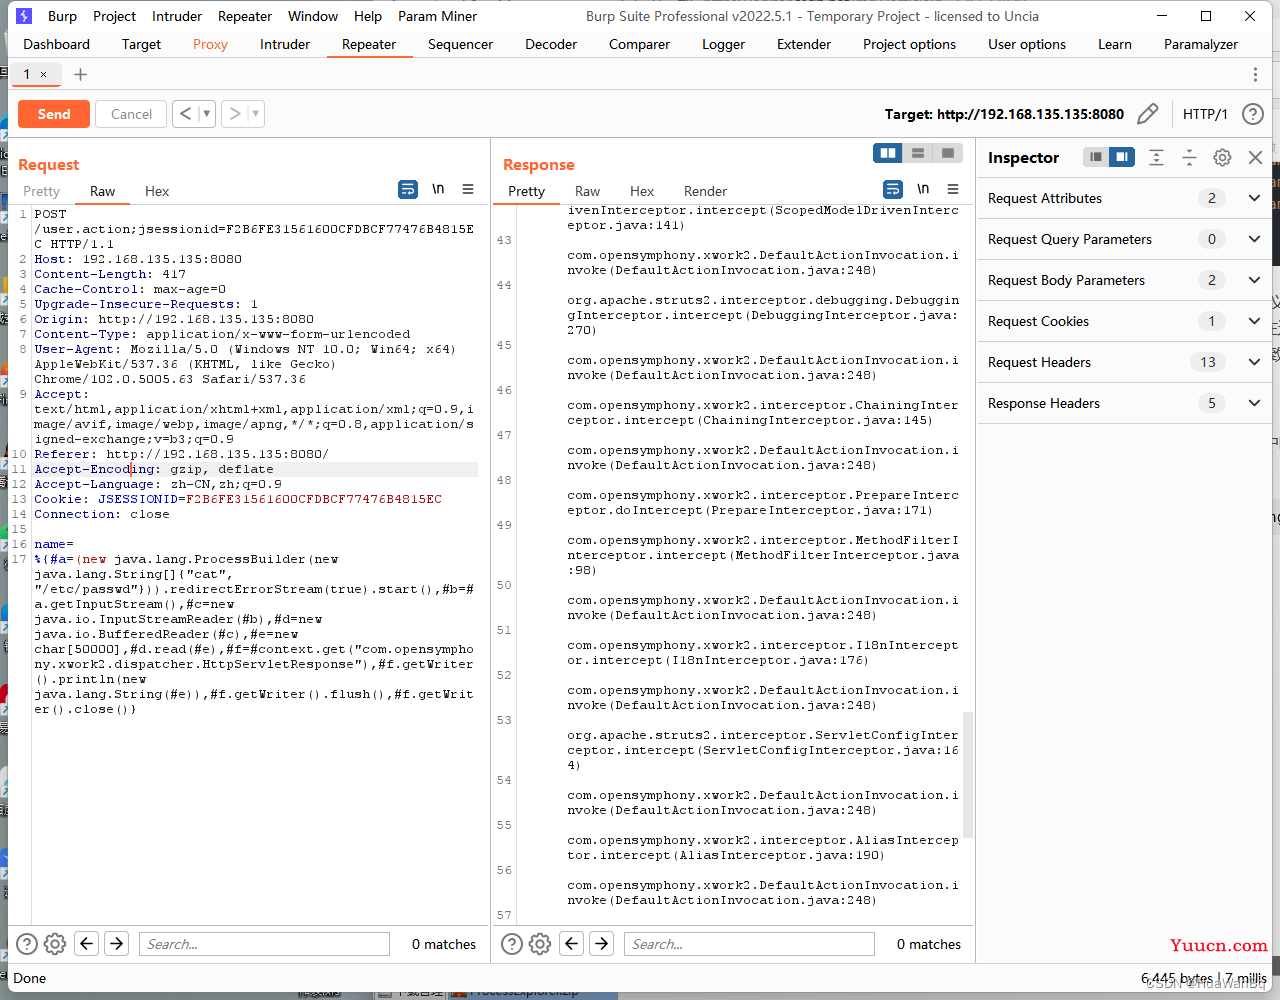Open the Param Miner menu
This screenshot has width=1280, height=1000.
tap(437, 16)
